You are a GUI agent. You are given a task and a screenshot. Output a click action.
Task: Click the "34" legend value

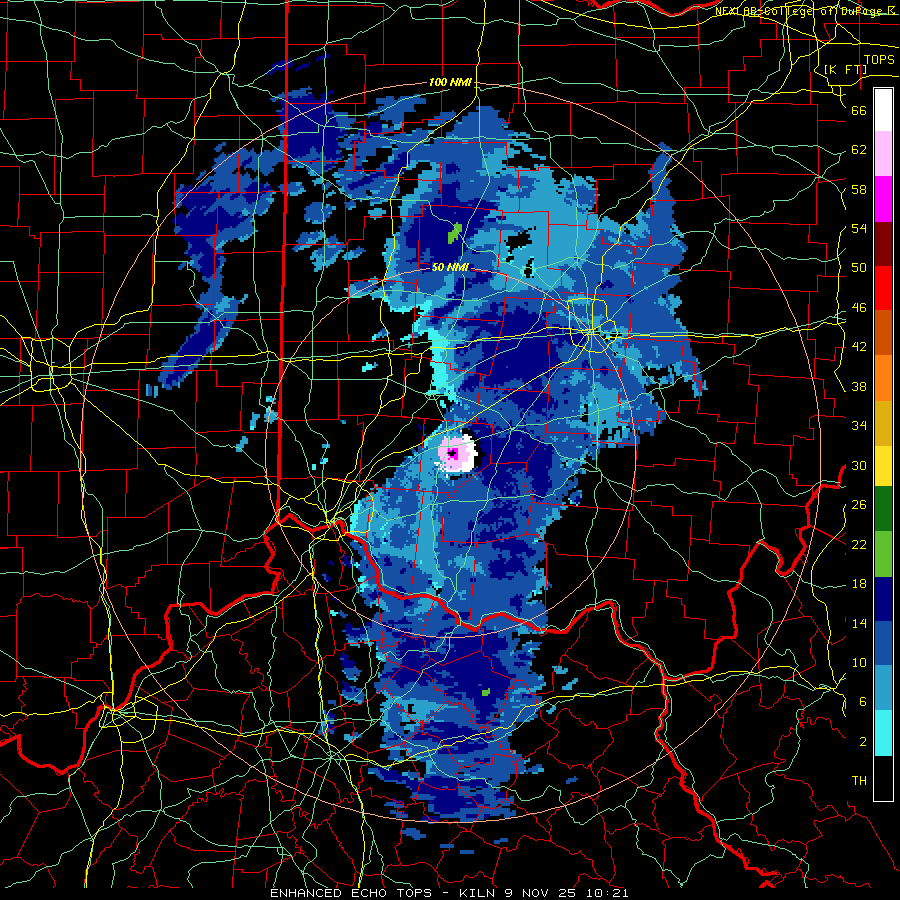pyautogui.click(x=859, y=426)
